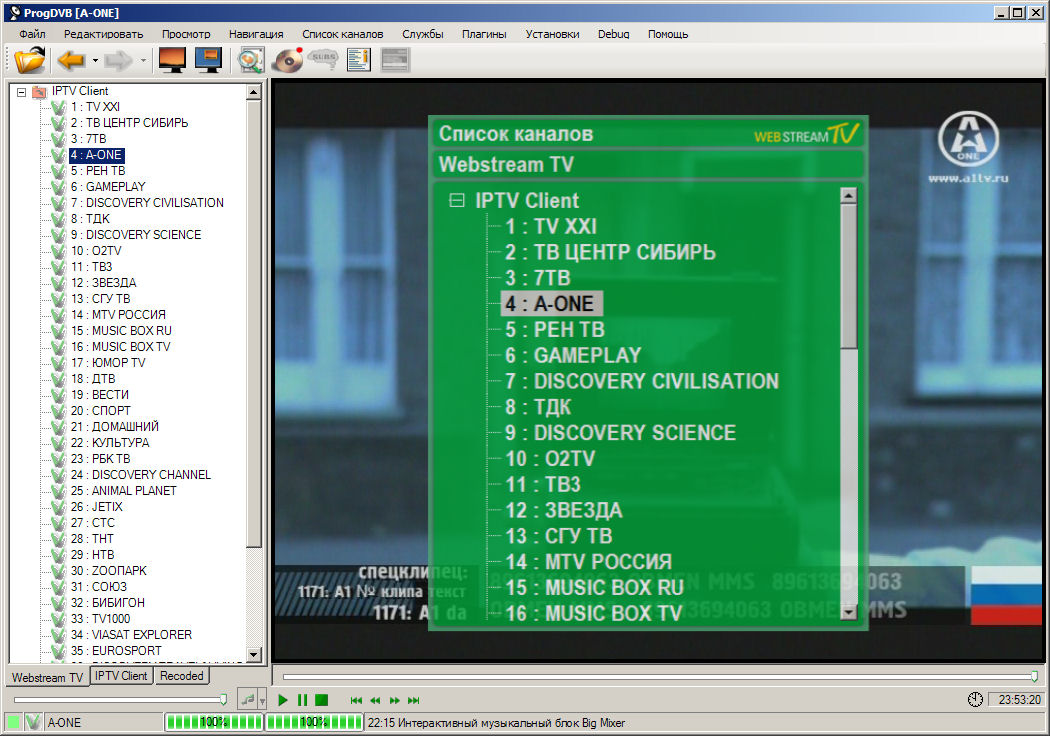Viewport: 1050px width, 736px height.
Task: Click the status bar channel type icon
Action: pyautogui.click(x=33, y=722)
